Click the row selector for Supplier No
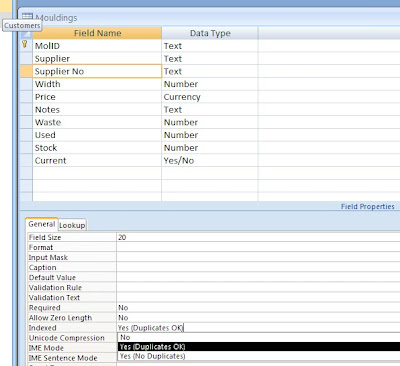This screenshot has height=366, width=400. (26, 71)
